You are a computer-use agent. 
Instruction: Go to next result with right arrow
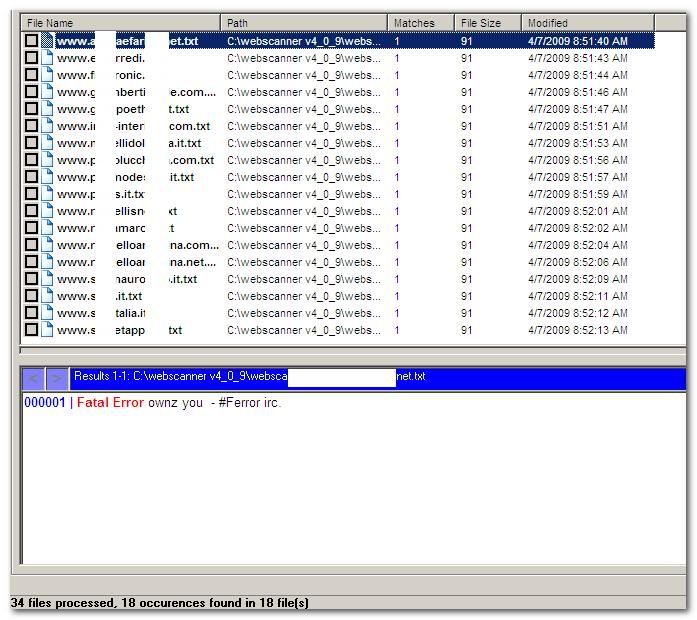57,378
